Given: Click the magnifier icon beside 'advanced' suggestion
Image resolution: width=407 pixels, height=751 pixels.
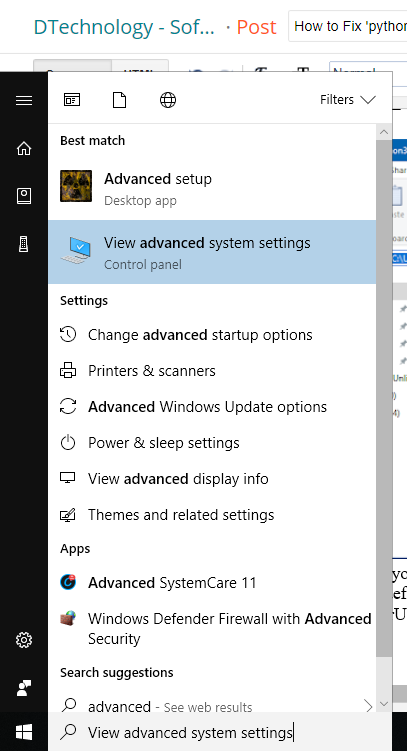Looking at the screenshot, I should (x=69, y=705).
